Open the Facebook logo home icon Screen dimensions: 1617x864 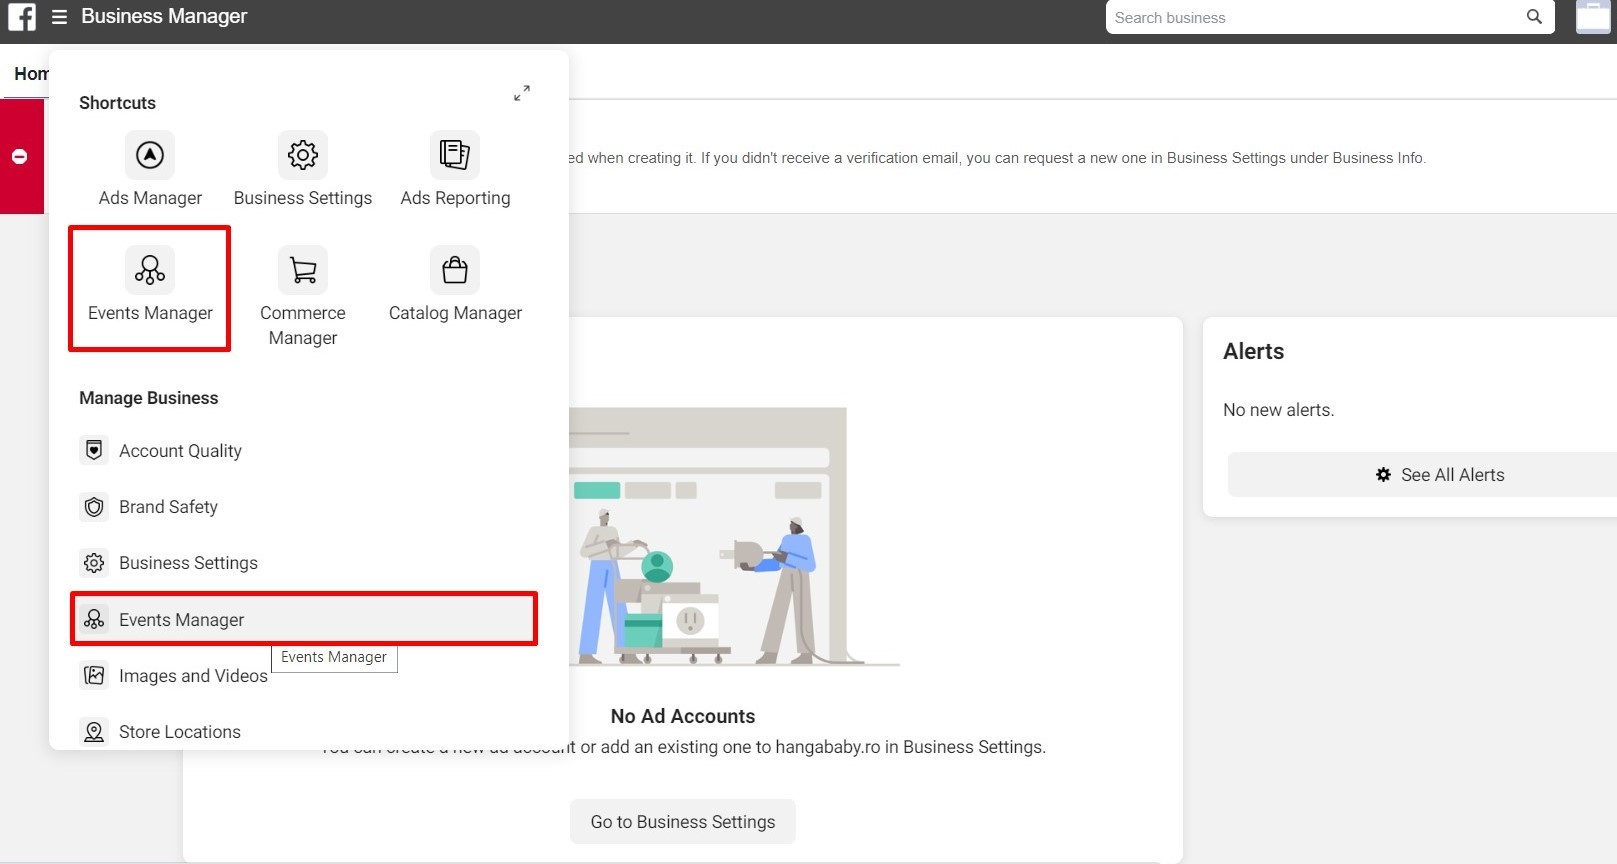21,17
